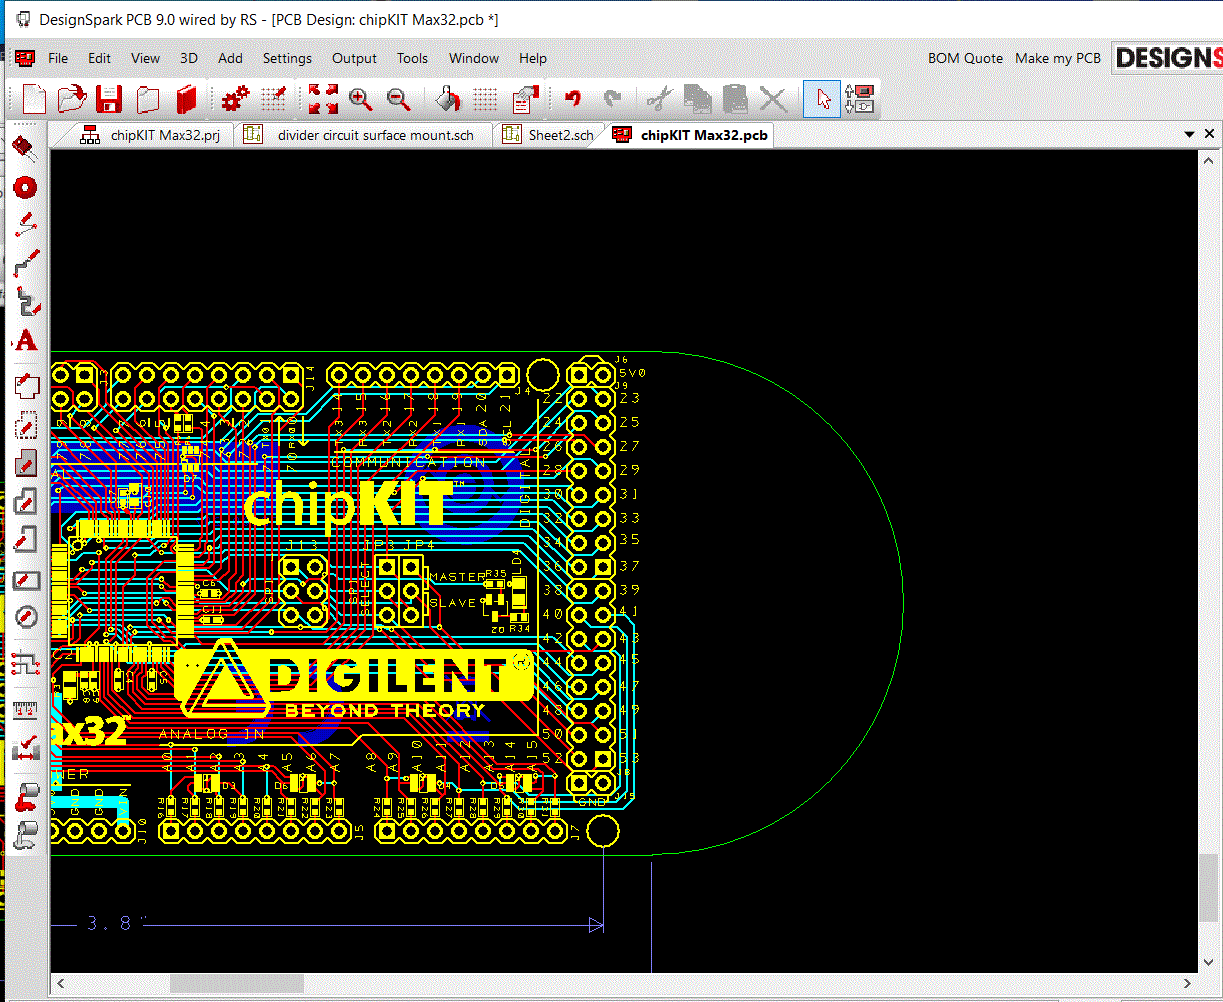Open the Add menu
Image resolution: width=1223 pixels, height=1002 pixels.
click(x=230, y=58)
